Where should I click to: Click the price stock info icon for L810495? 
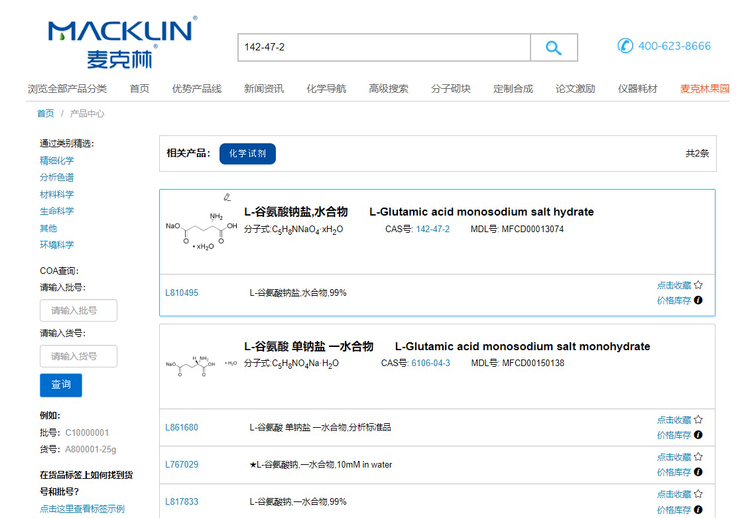pos(698,300)
